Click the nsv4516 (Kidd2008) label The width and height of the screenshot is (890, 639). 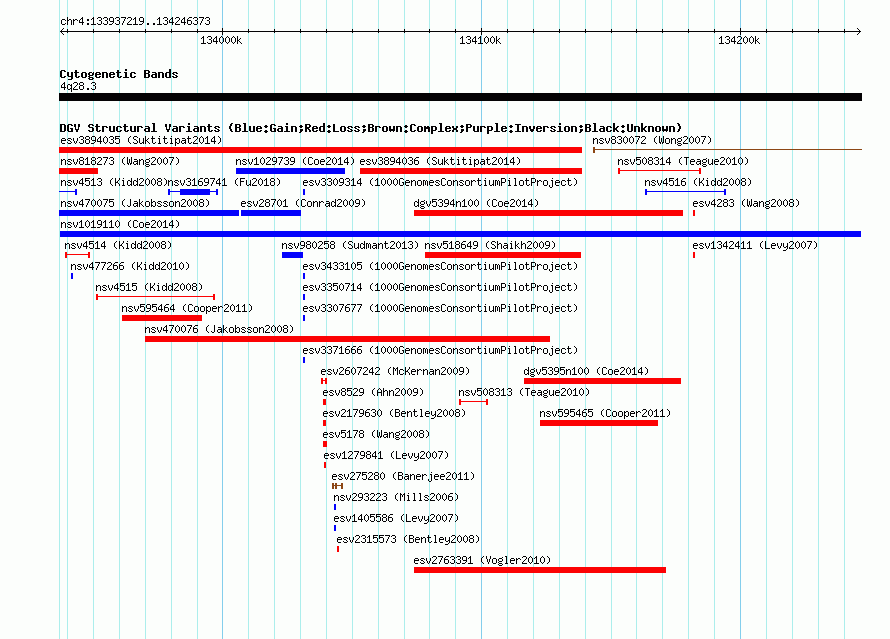[698, 182]
